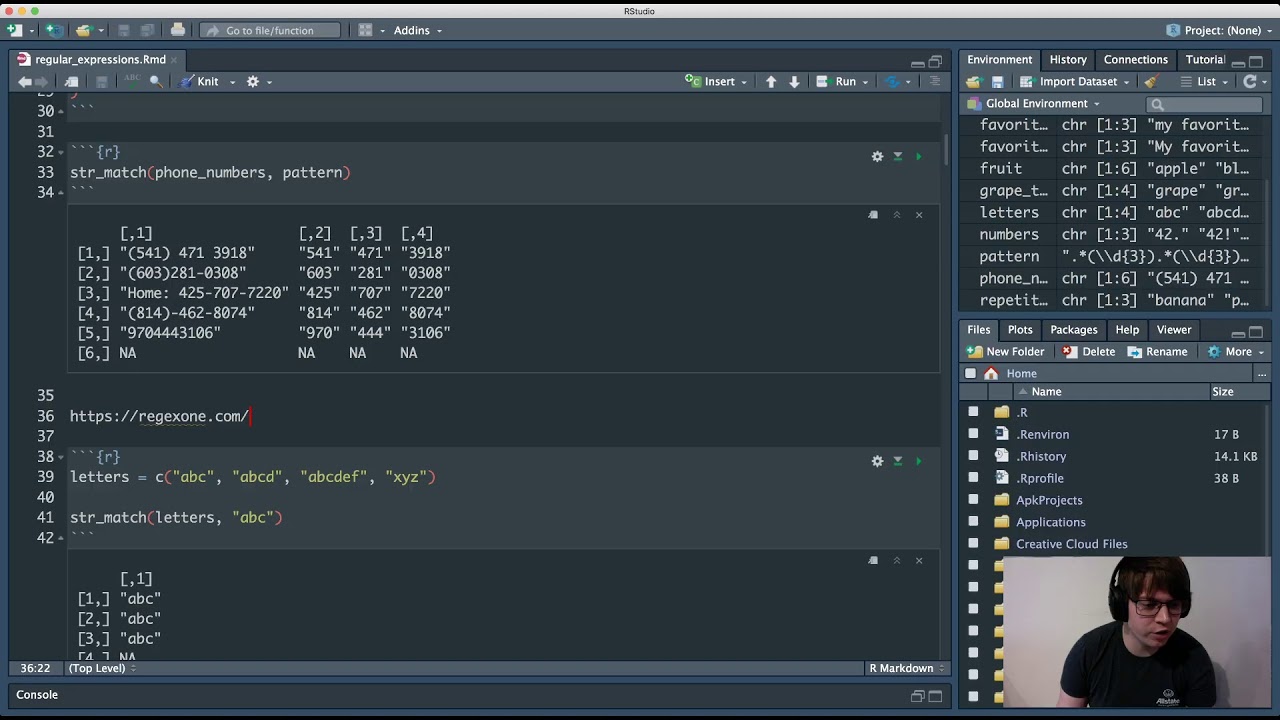Screen dimensions: 1280x720
Task: Open the Insert chunk dropdown
Action: pyautogui.click(x=716, y=81)
